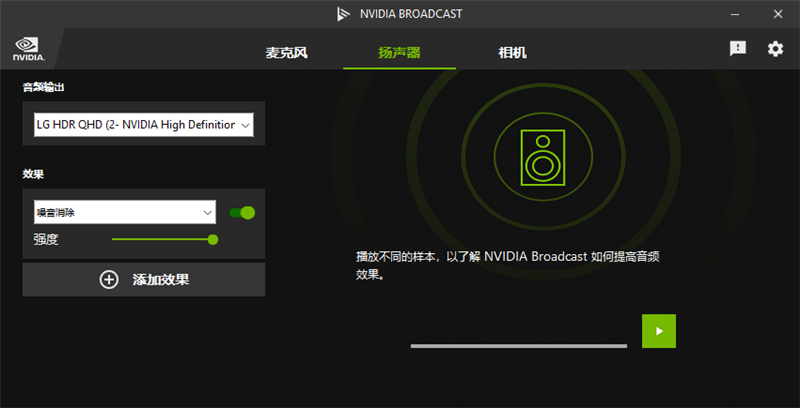The image size is (800, 408).
Task: Click the green 强度 slider handle
Action: pyautogui.click(x=212, y=239)
